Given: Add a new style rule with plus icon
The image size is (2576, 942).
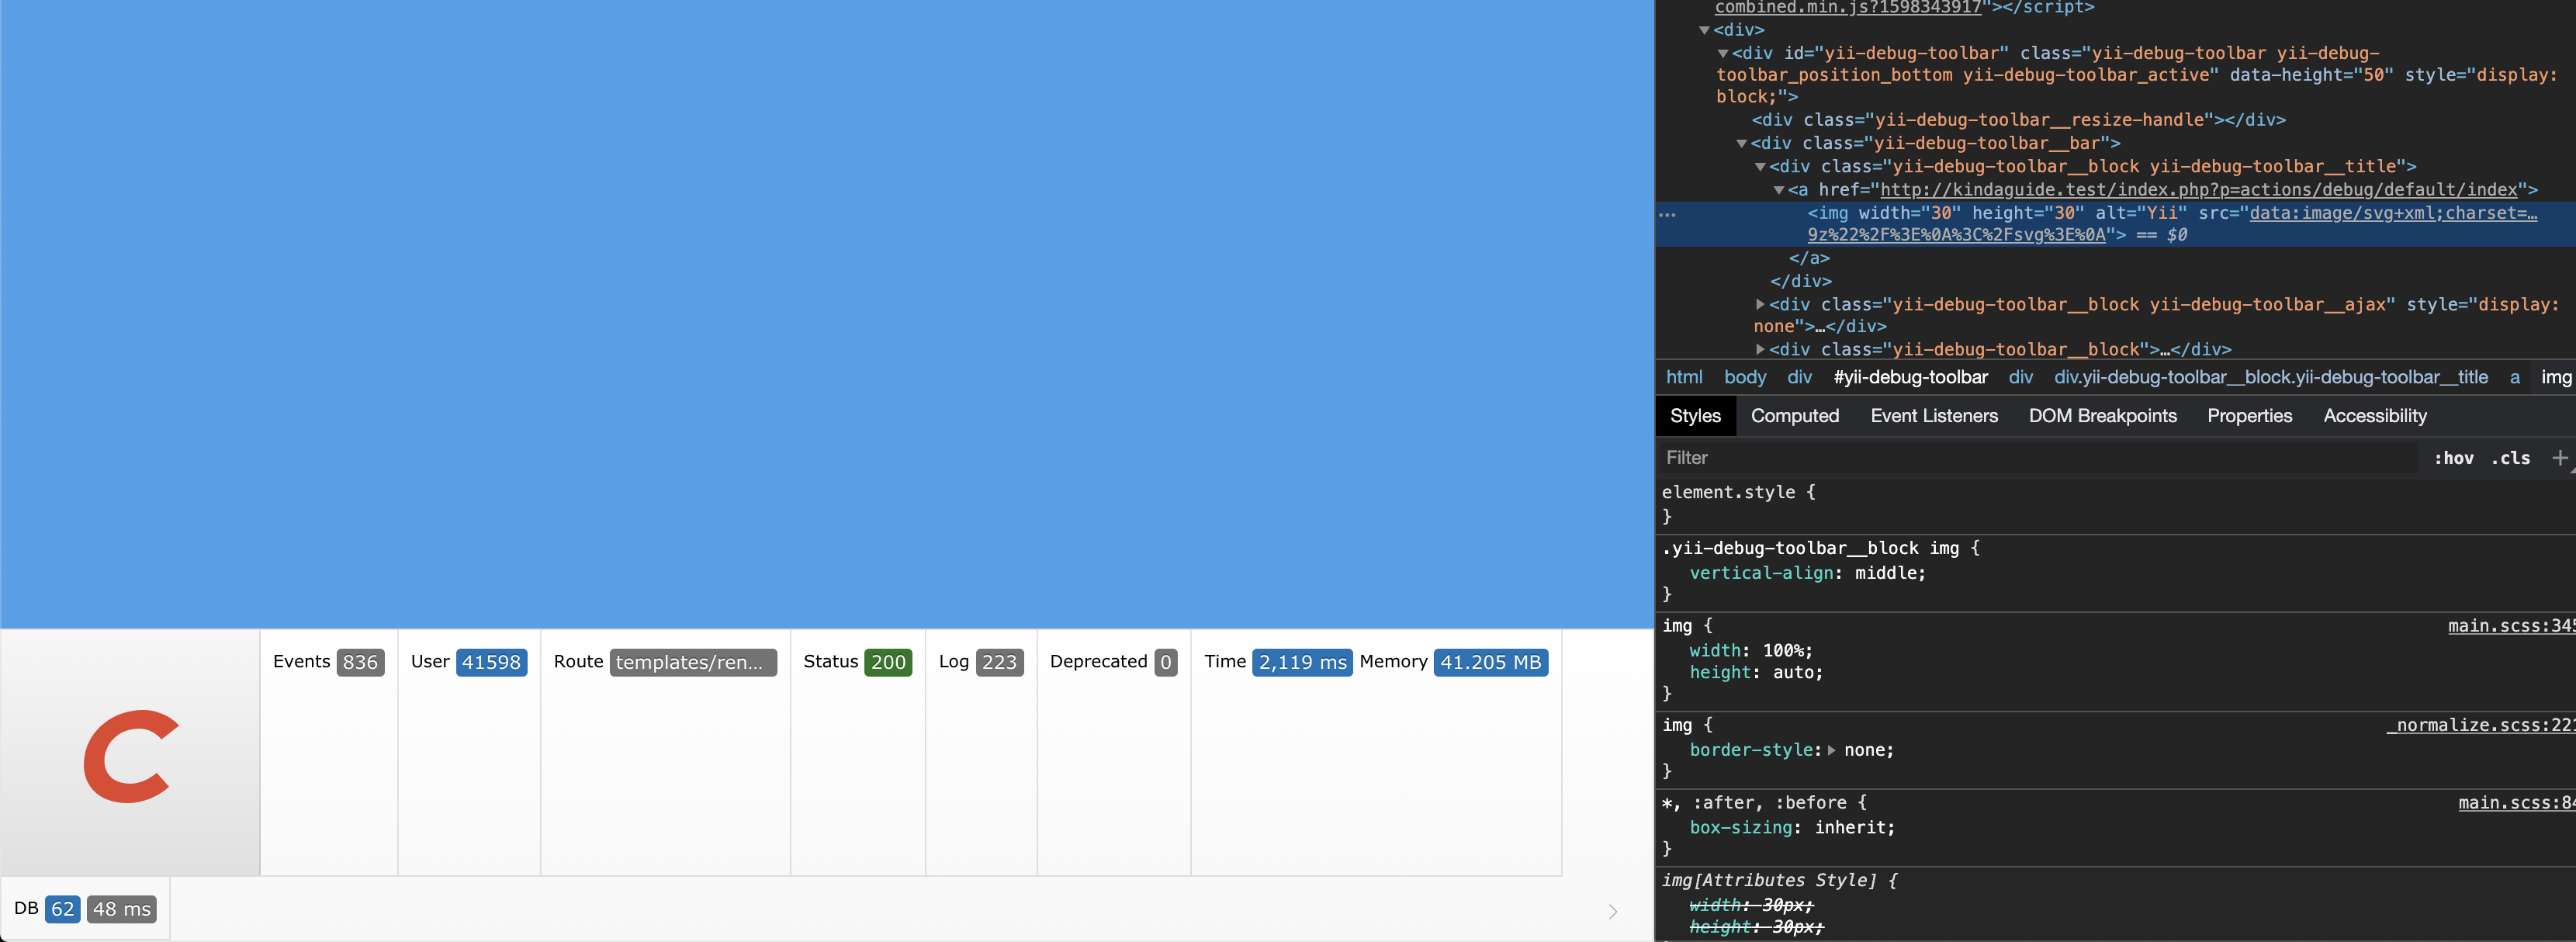Looking at the screenshot, I should 2559,458.
